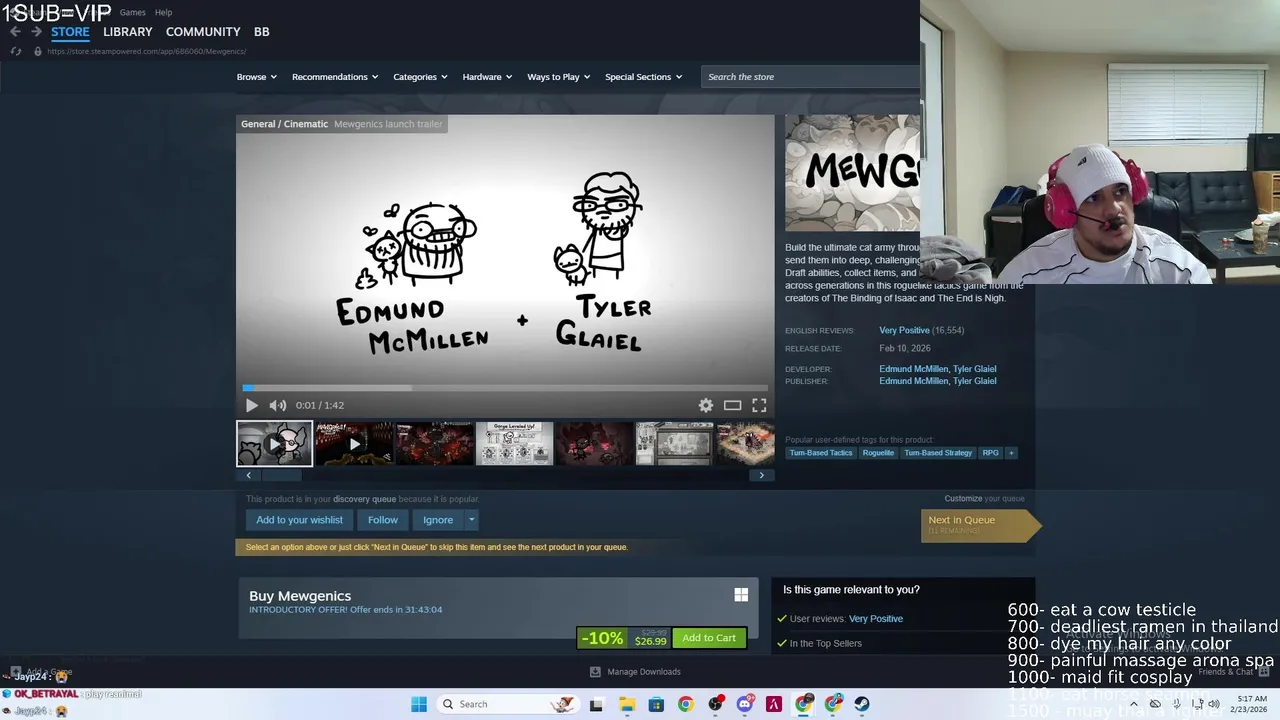Expand the Recommendations dropdown

tap(335, 77)
